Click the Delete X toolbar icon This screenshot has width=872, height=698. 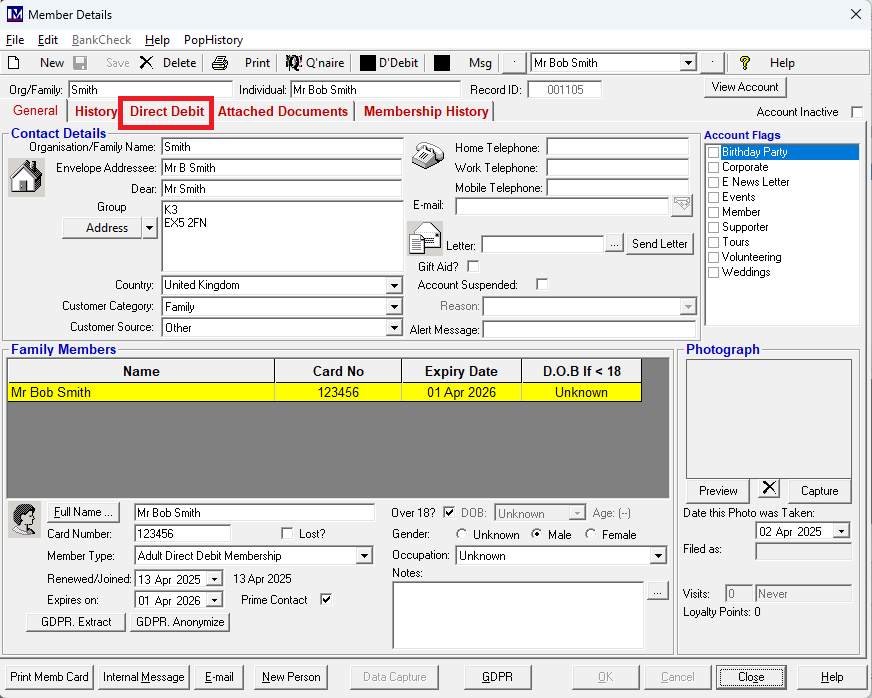pyautogui.click(x=146, y=63)
